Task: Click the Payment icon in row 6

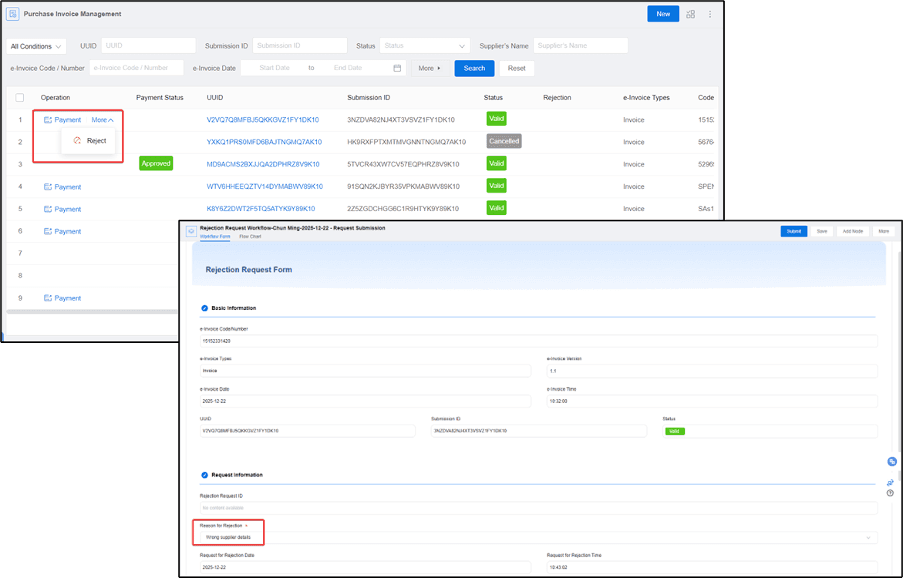Action: [48, 231]
